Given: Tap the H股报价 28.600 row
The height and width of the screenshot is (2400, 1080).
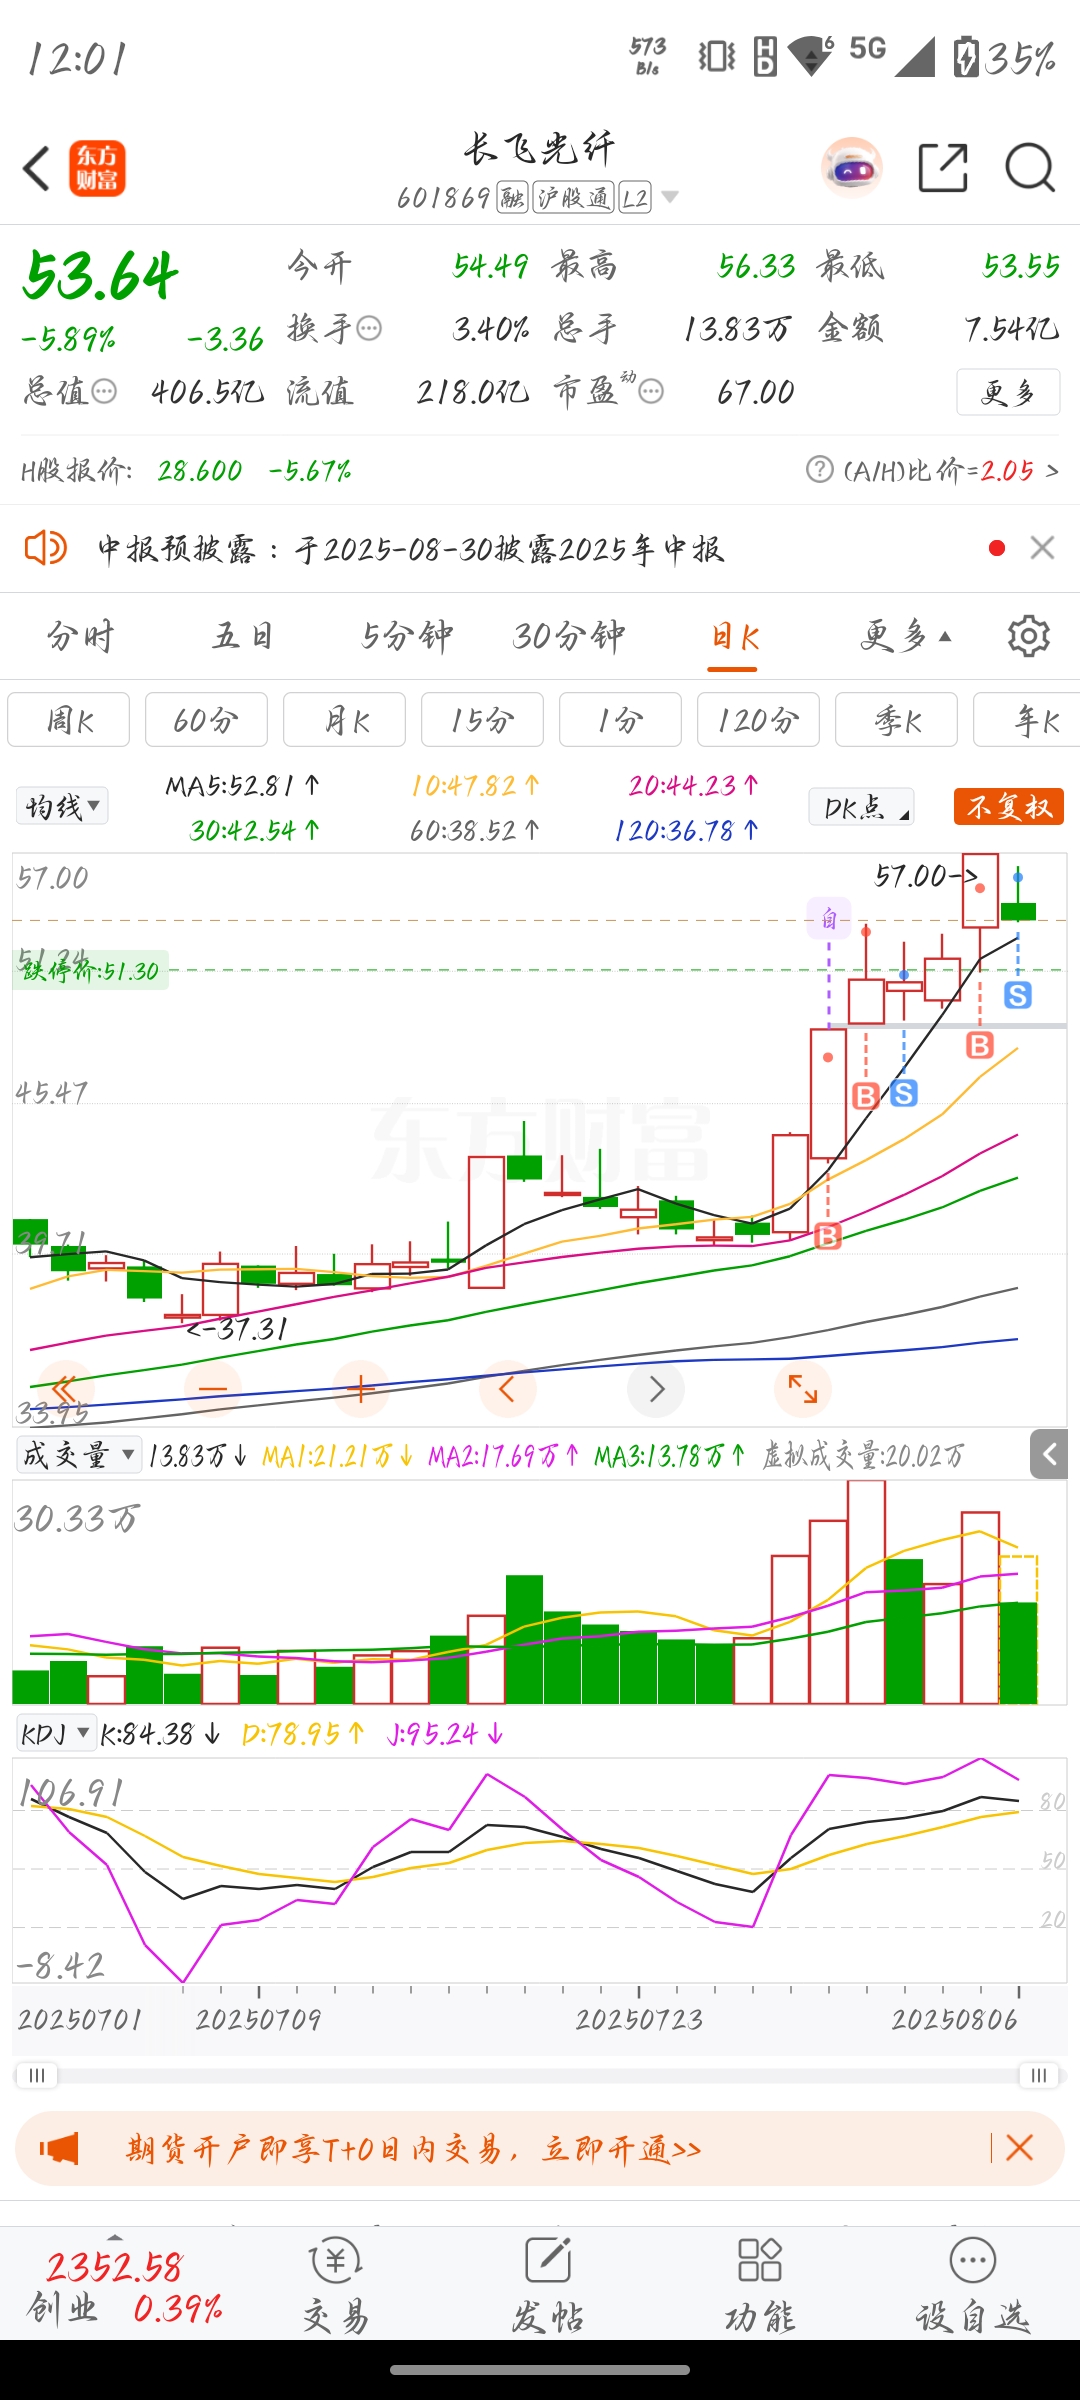Looking at the screenshot, I should [x=186, y=469].
